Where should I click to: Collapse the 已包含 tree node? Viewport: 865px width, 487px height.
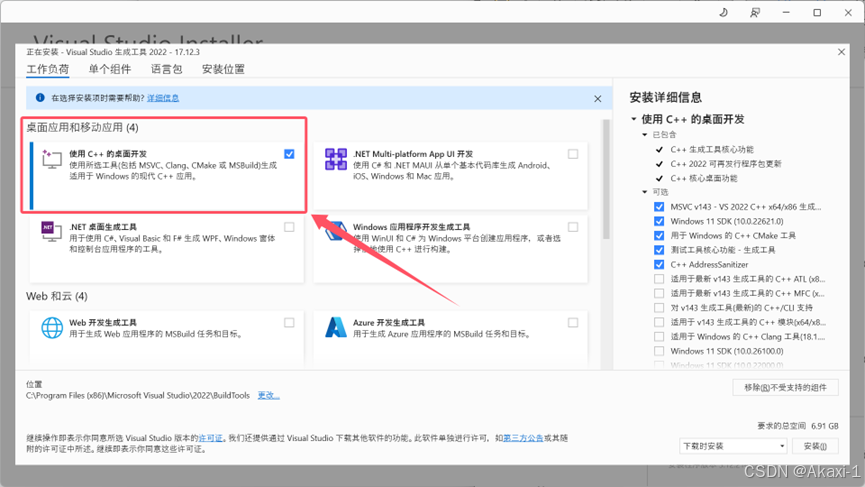(x=644, y=135)
